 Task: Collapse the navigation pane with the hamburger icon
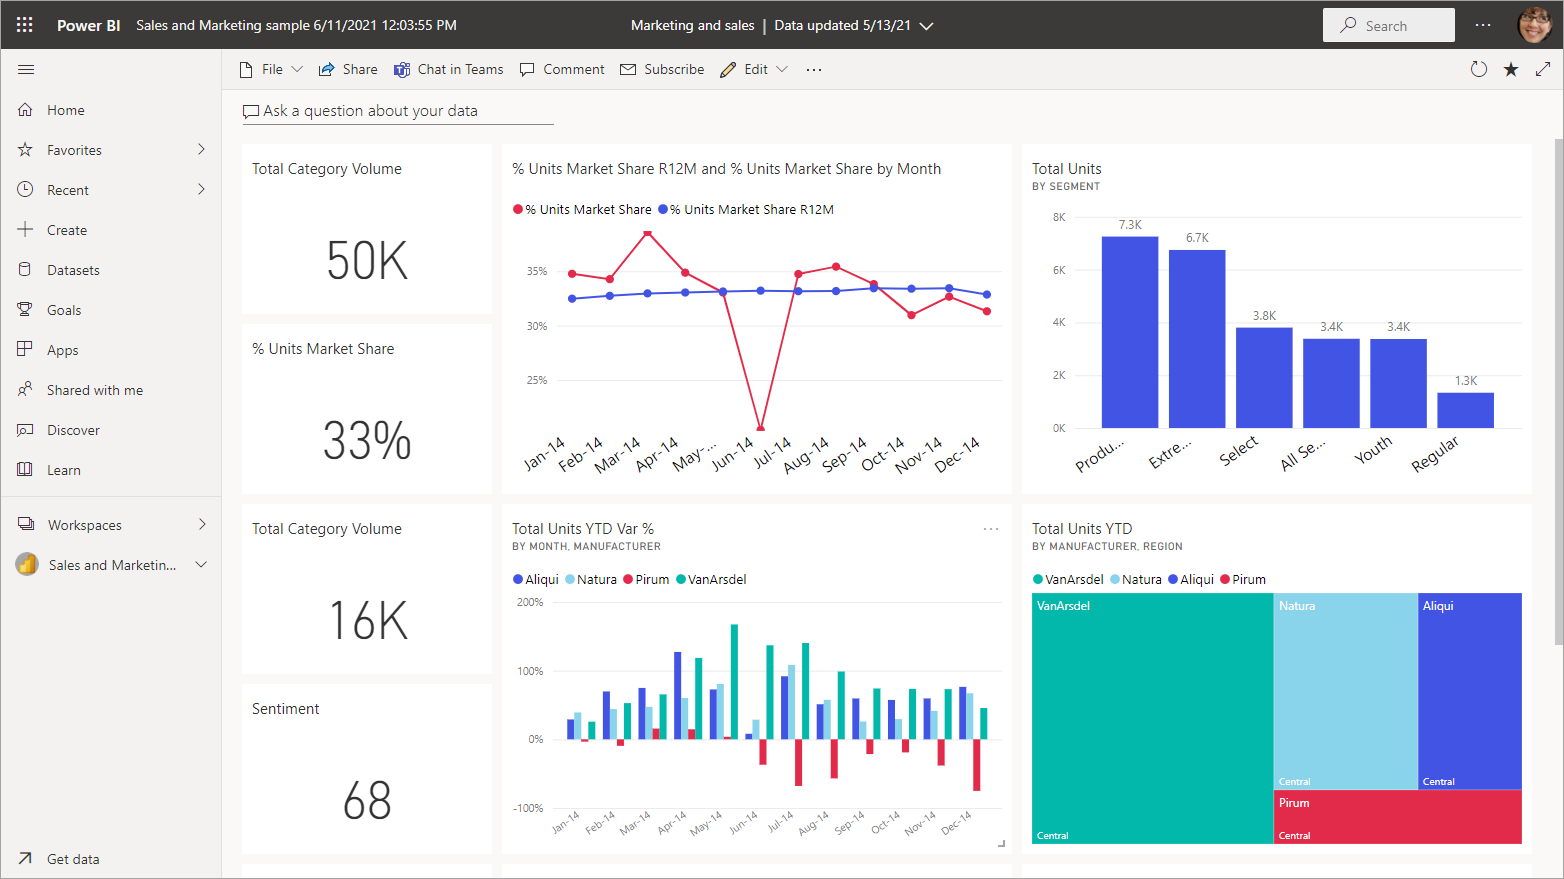coord(26,69)
